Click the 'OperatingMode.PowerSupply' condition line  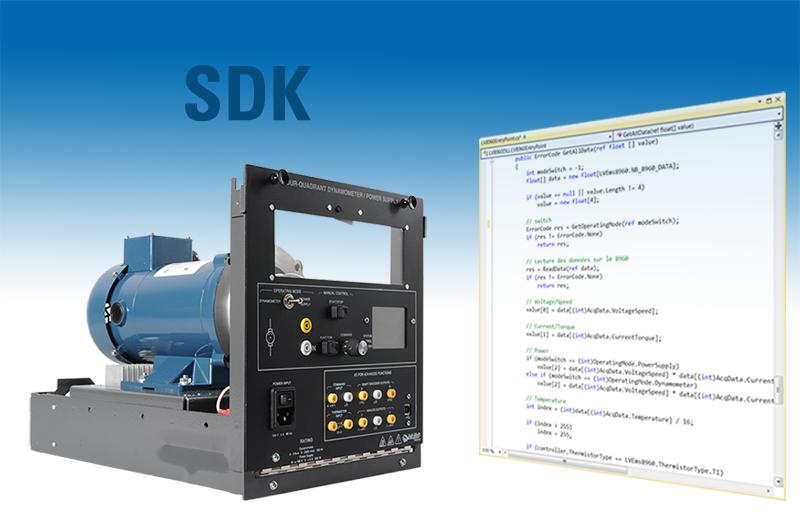(603, 362)
